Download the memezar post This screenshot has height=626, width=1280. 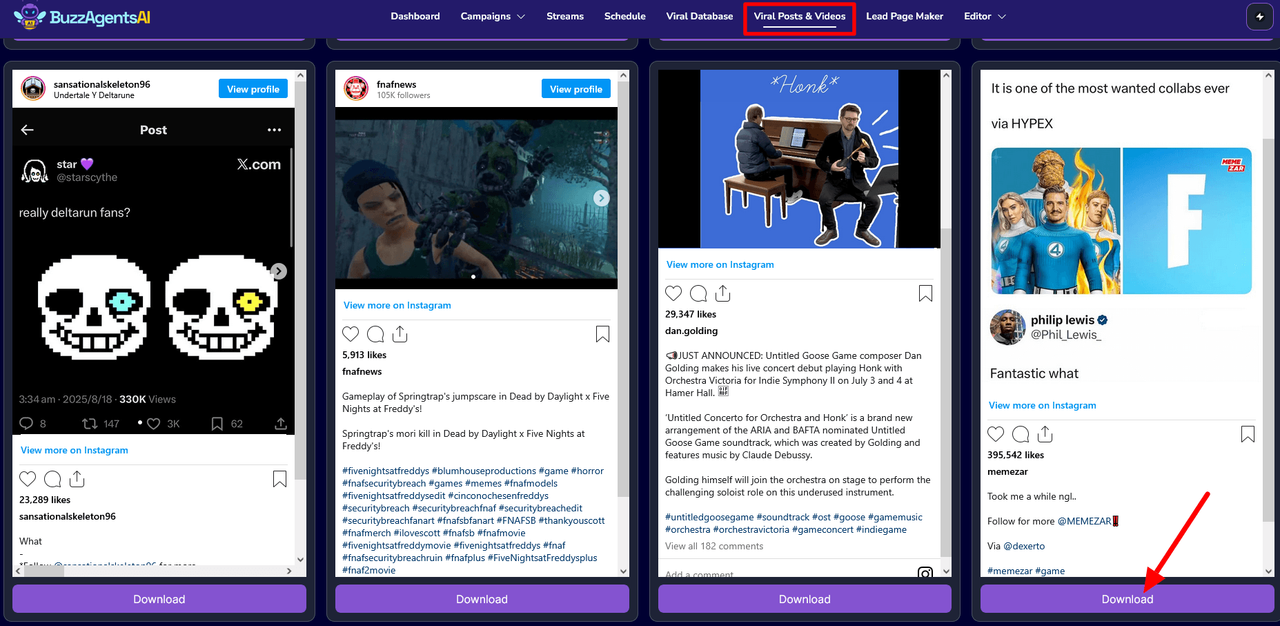tap(1127, 599)
